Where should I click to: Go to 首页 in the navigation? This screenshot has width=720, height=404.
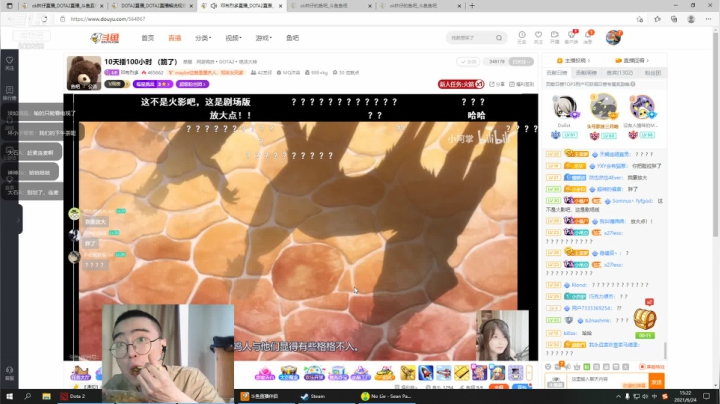[x=148, y=38]
